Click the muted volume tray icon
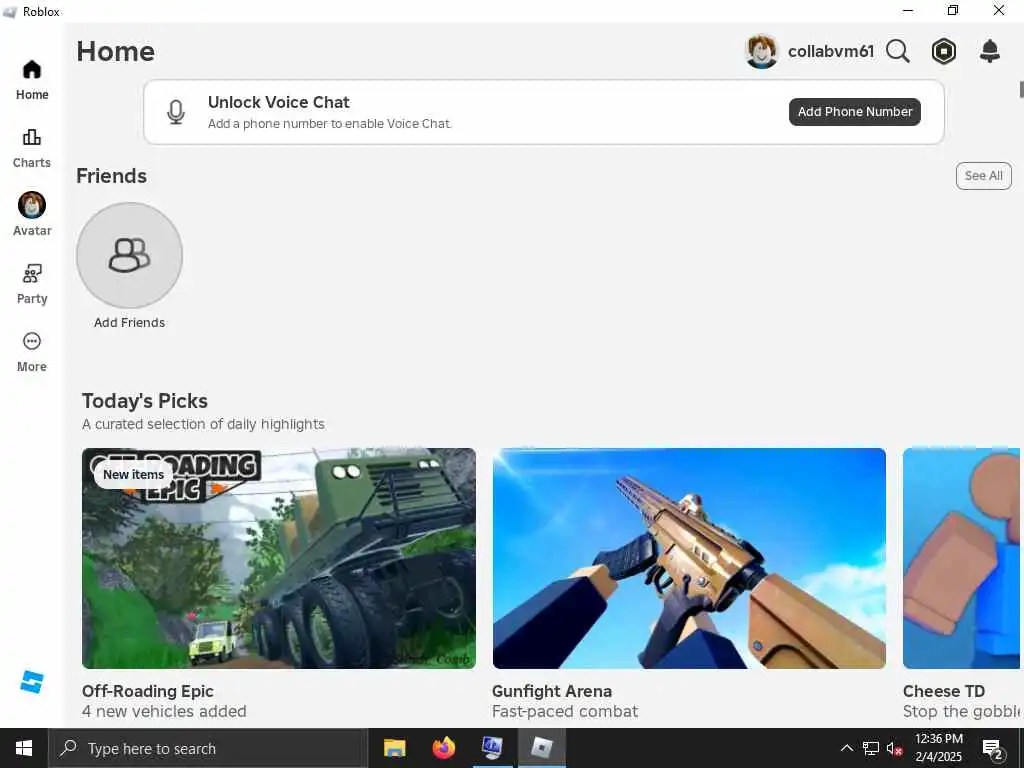Image resolution: width=1024 pixels, height=768 pixels. click(x=895, y=748)
